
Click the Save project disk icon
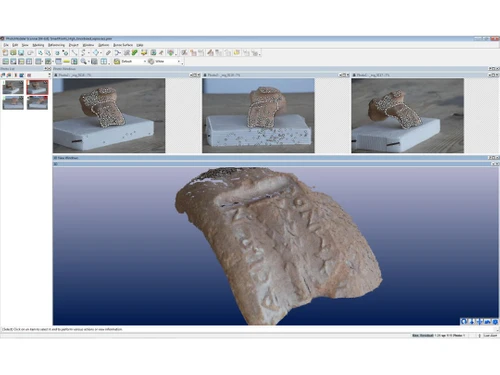[21, 53]
